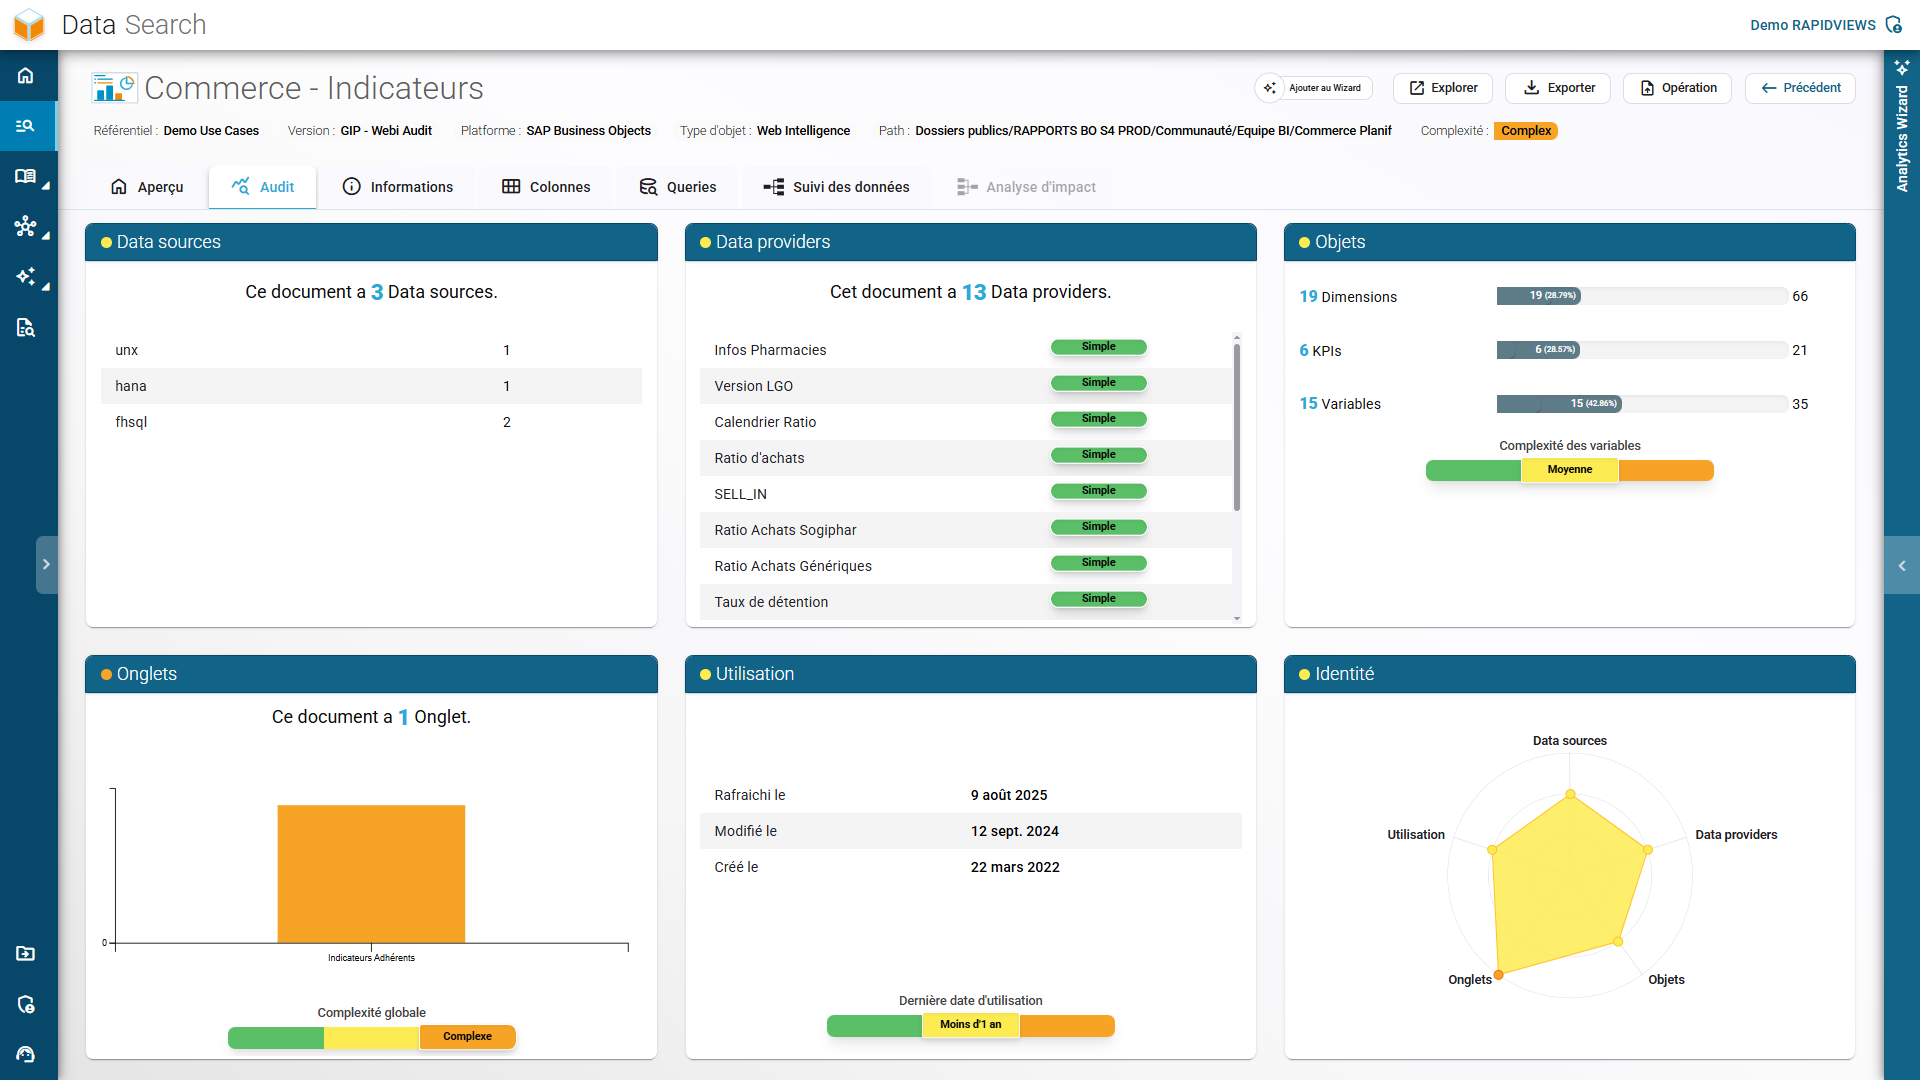Click the Simple status pill next to SELL_IN
Screen dimensions: 1920x1080
tap(1098, 491)
